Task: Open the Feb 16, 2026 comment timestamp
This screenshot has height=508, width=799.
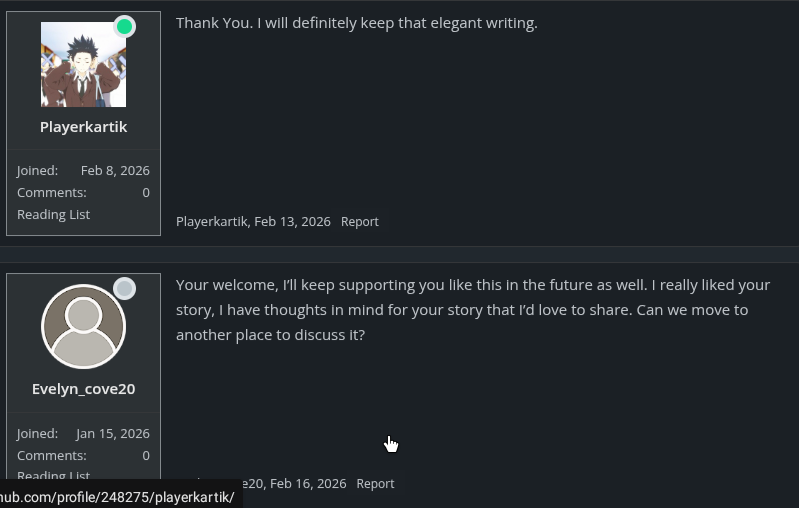Action: pos(308,483)
